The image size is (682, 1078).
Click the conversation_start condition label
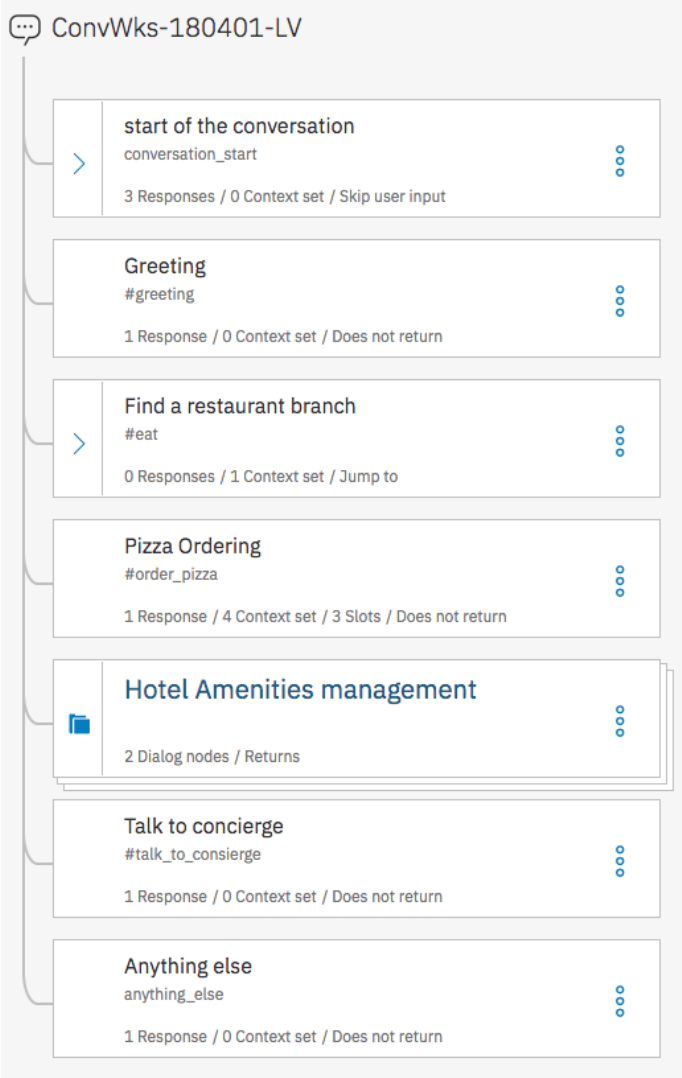[190, 154]
